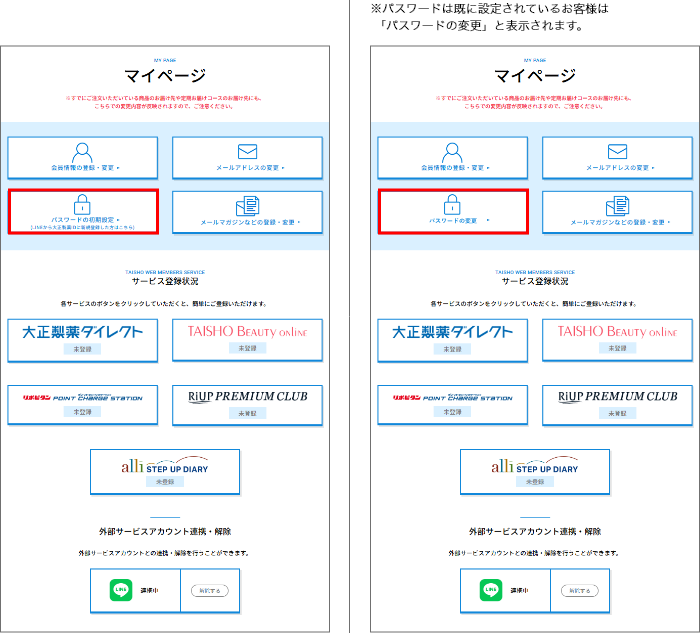The width and height of the screenshot is (700, 633).
Task: Click 大正製薬ダイレクト logo in the left screenshot
Action: pyautogui.click(x=83, y=332)
